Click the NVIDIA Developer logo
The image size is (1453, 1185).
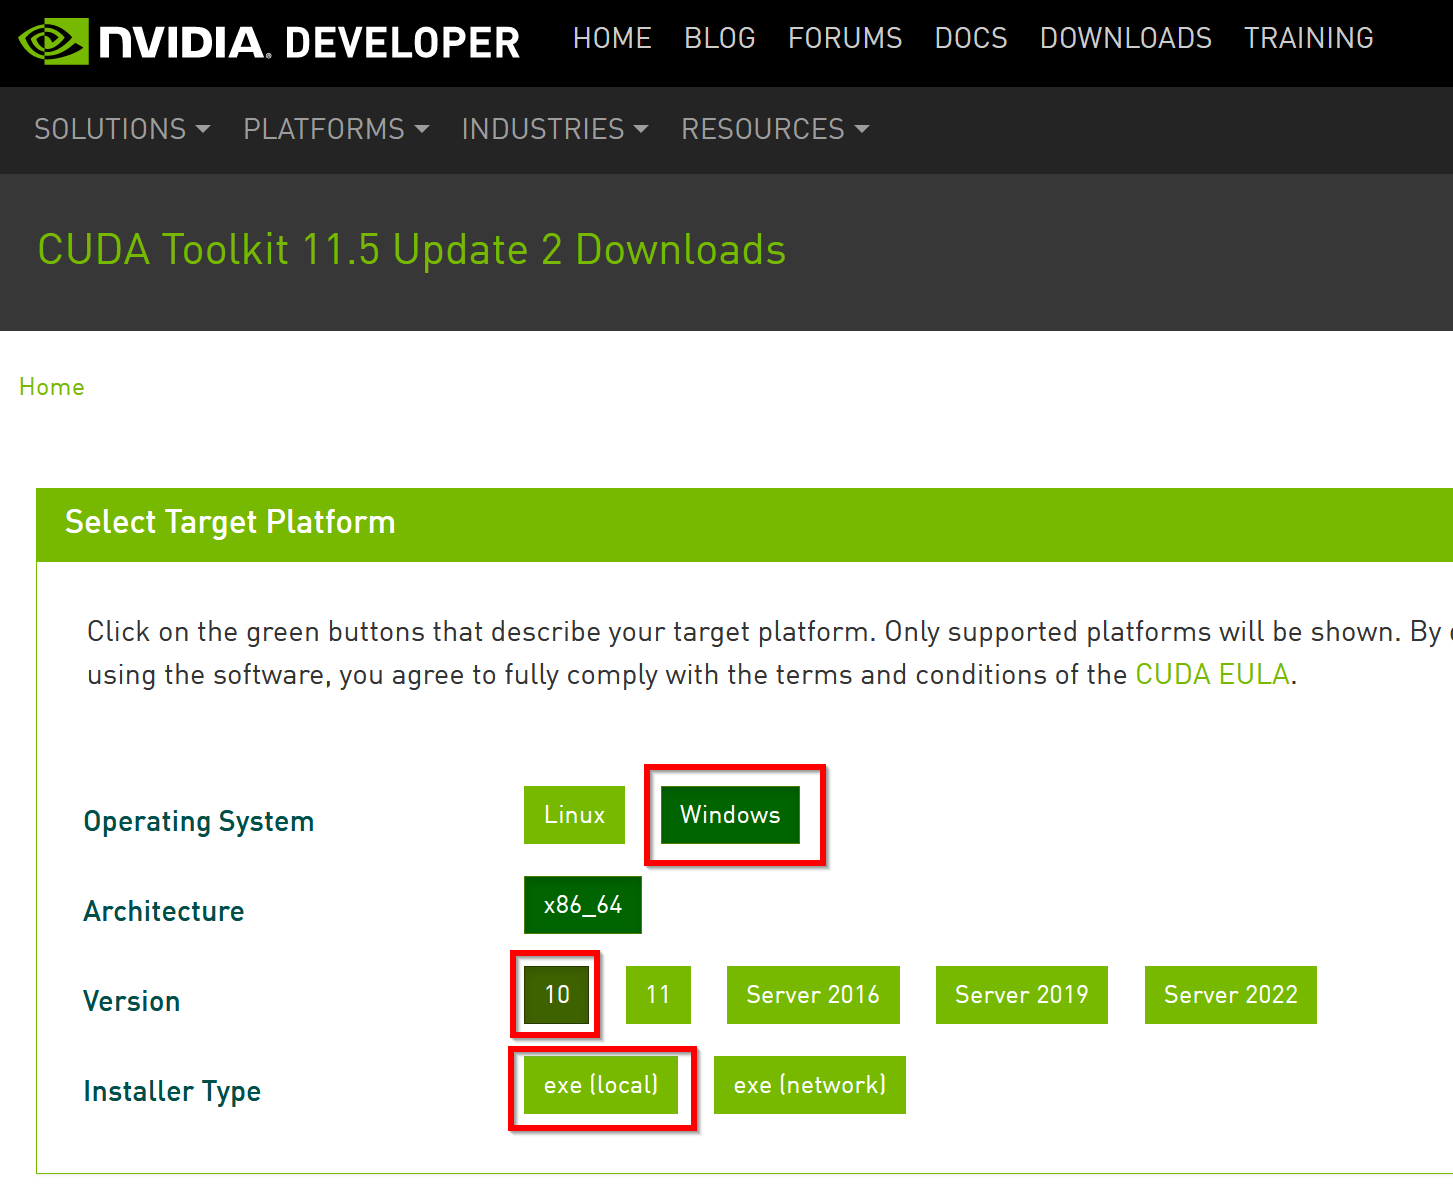coord(270,42)
